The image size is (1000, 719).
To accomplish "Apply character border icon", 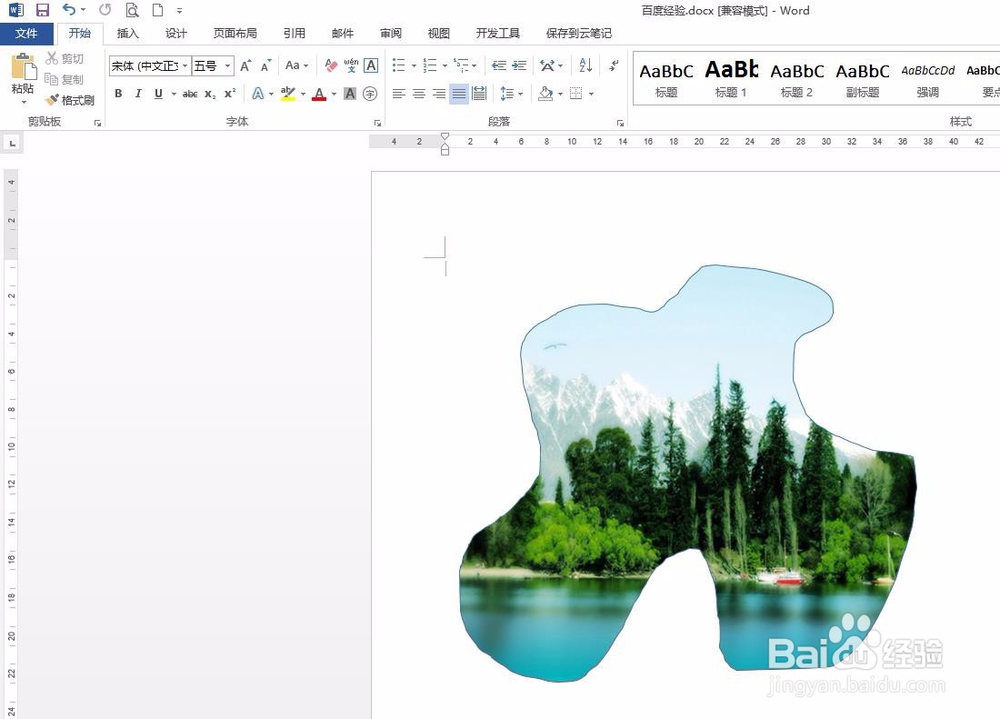I will (371, 65).
